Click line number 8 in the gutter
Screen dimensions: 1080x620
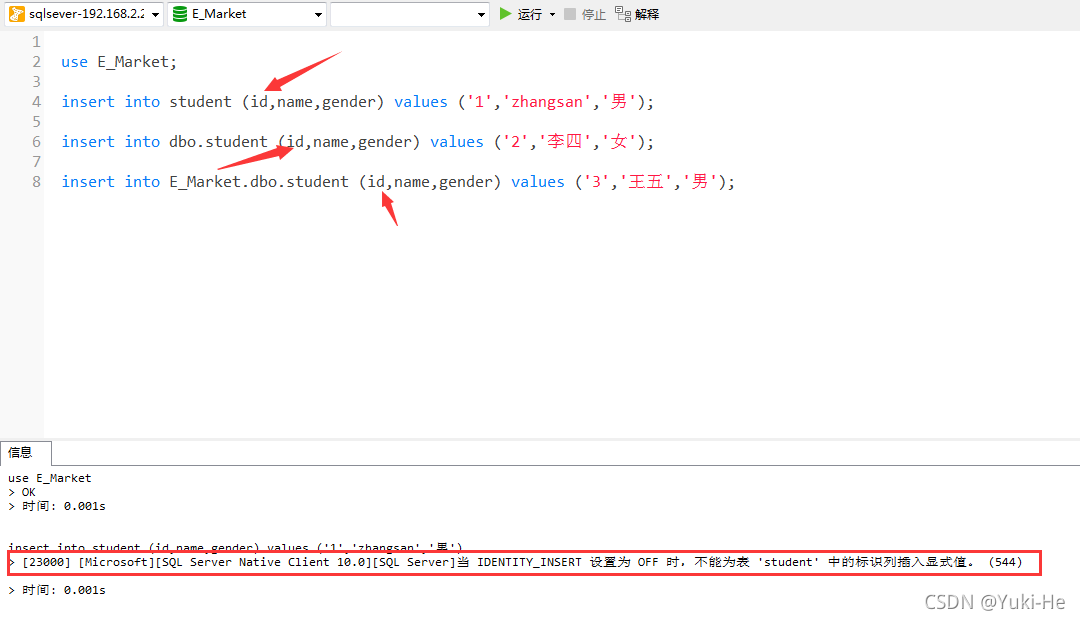click(37, 182)
